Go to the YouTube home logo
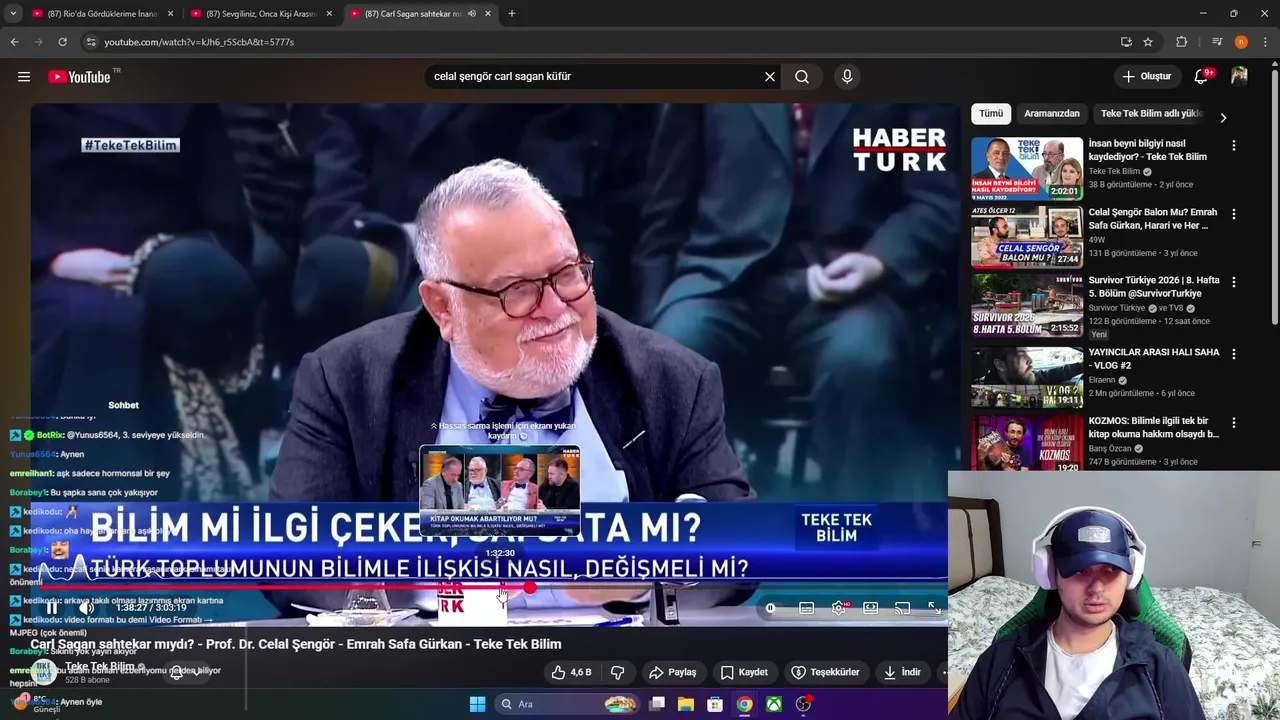Image resolution: width=1280 pixels, height=720 pixels. tap(79, 77)
